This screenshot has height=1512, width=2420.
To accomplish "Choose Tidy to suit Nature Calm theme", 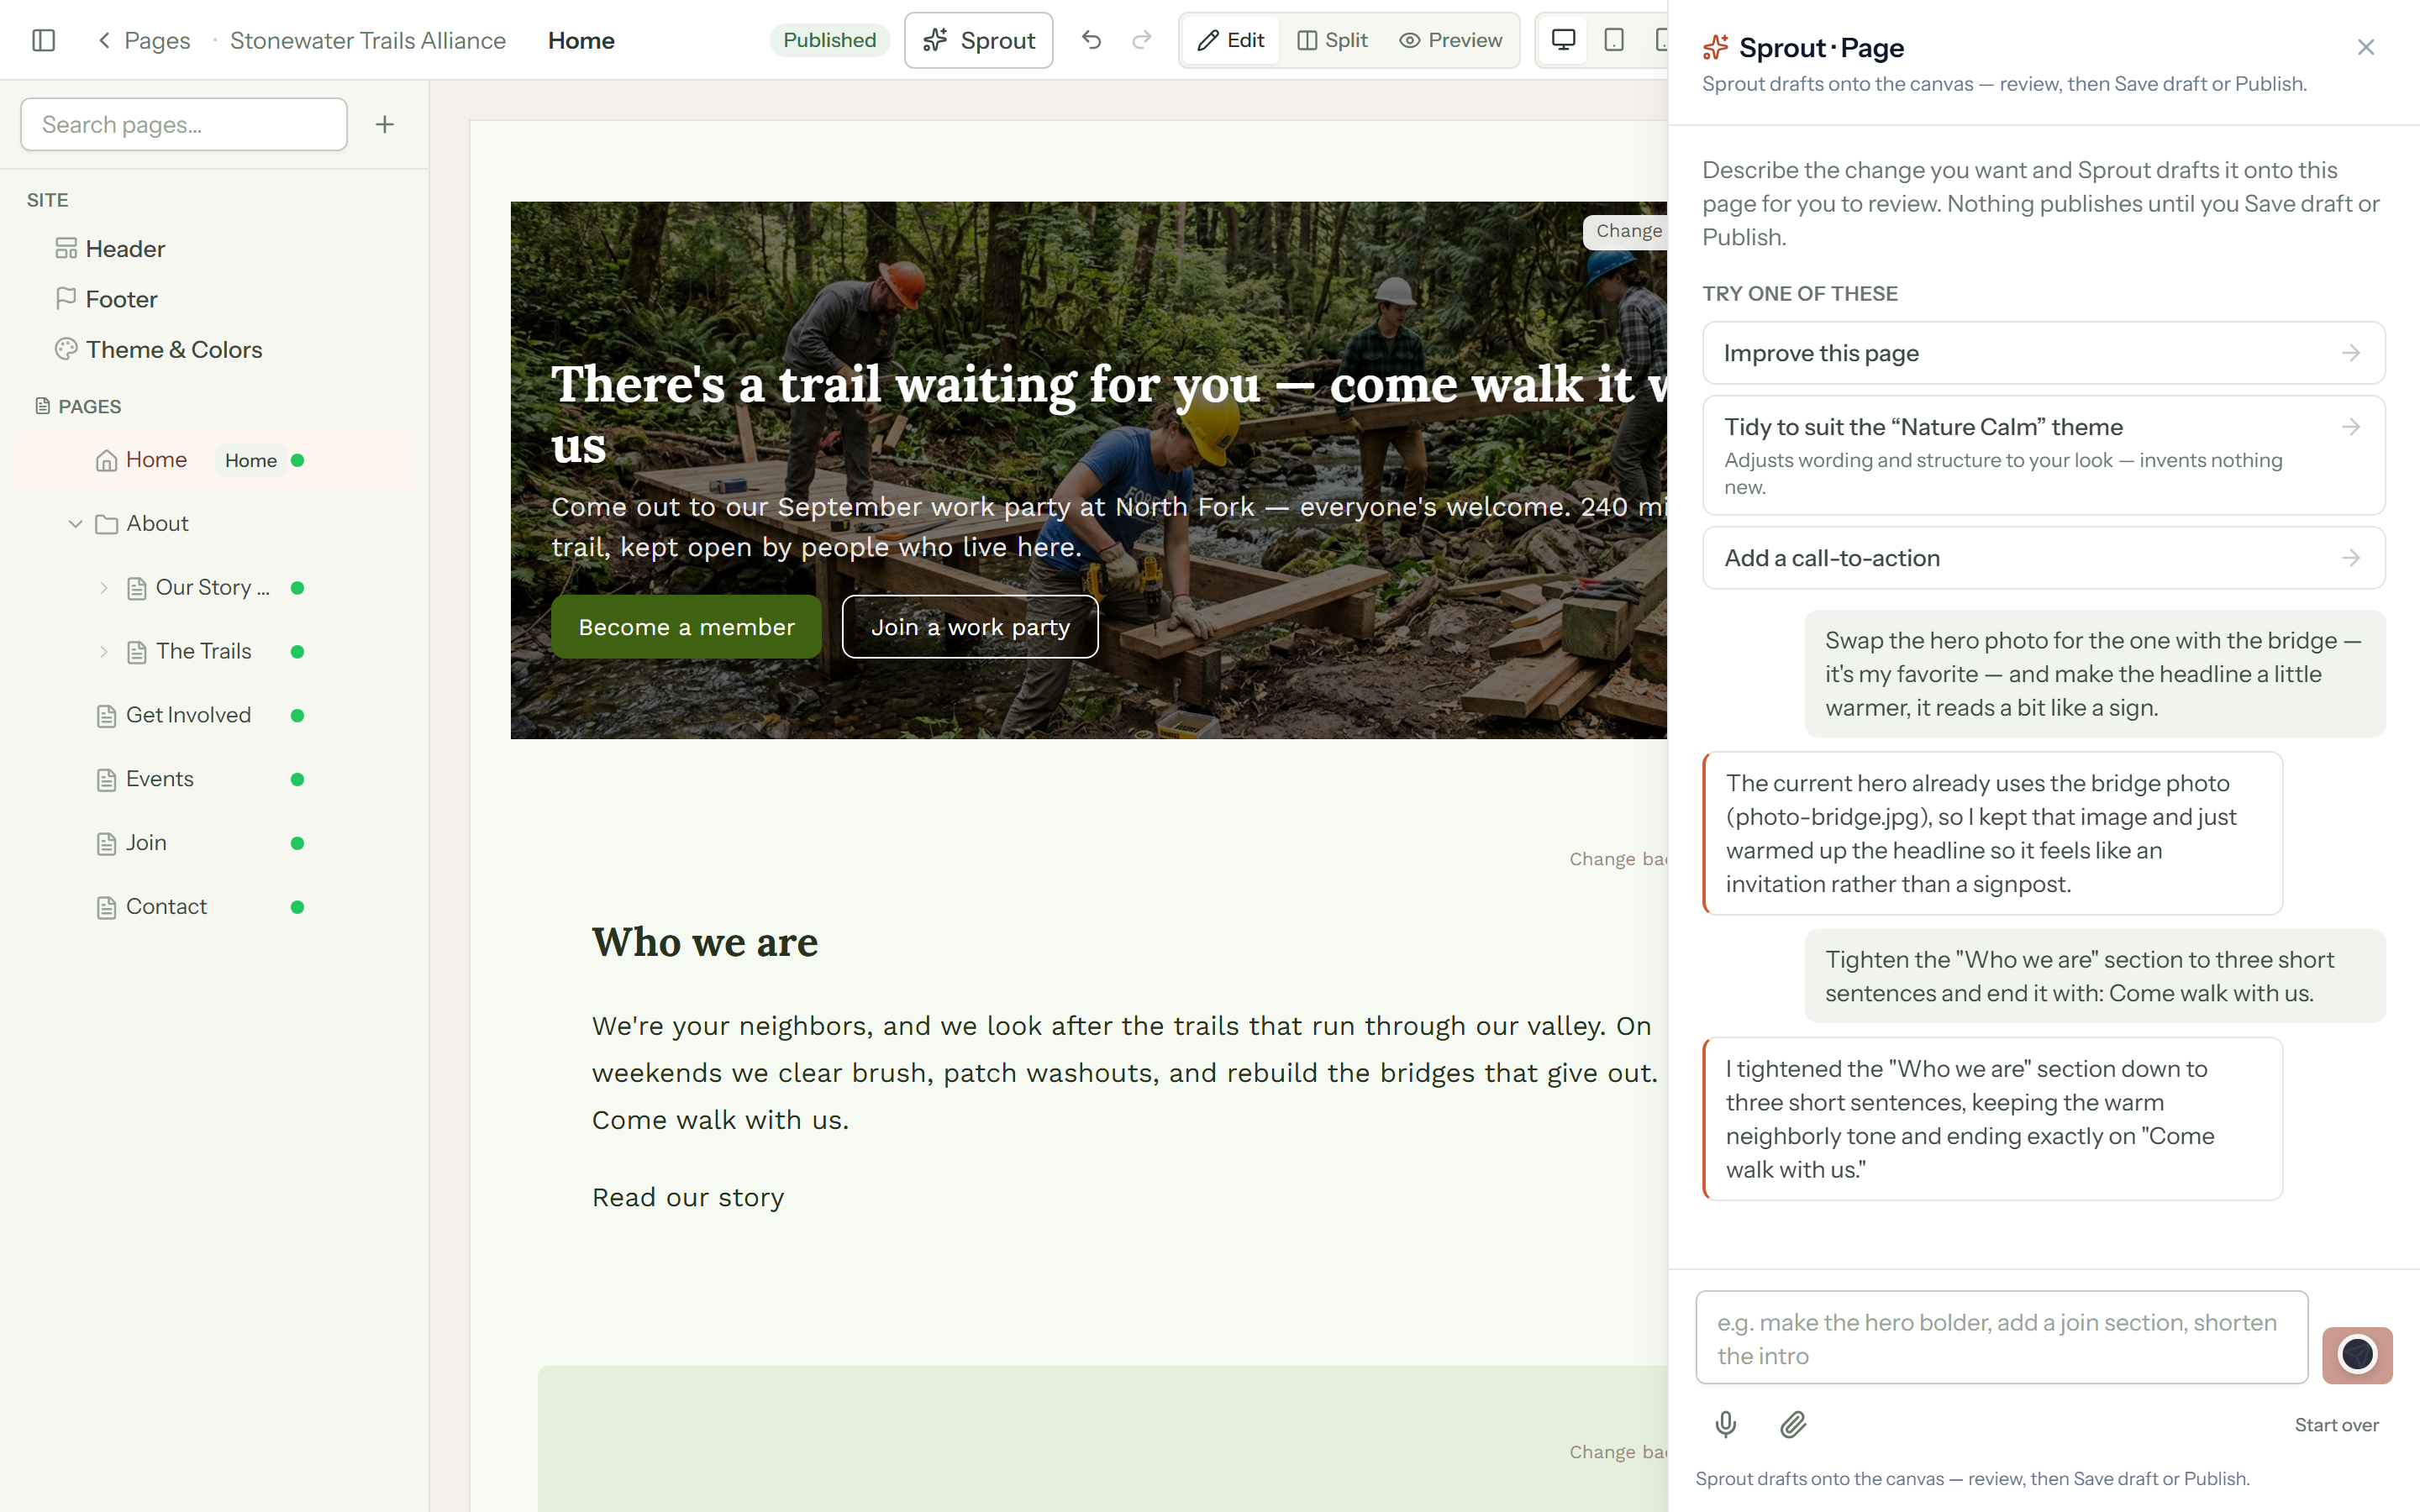I will pyautogui.click(x=2043, y=455).
